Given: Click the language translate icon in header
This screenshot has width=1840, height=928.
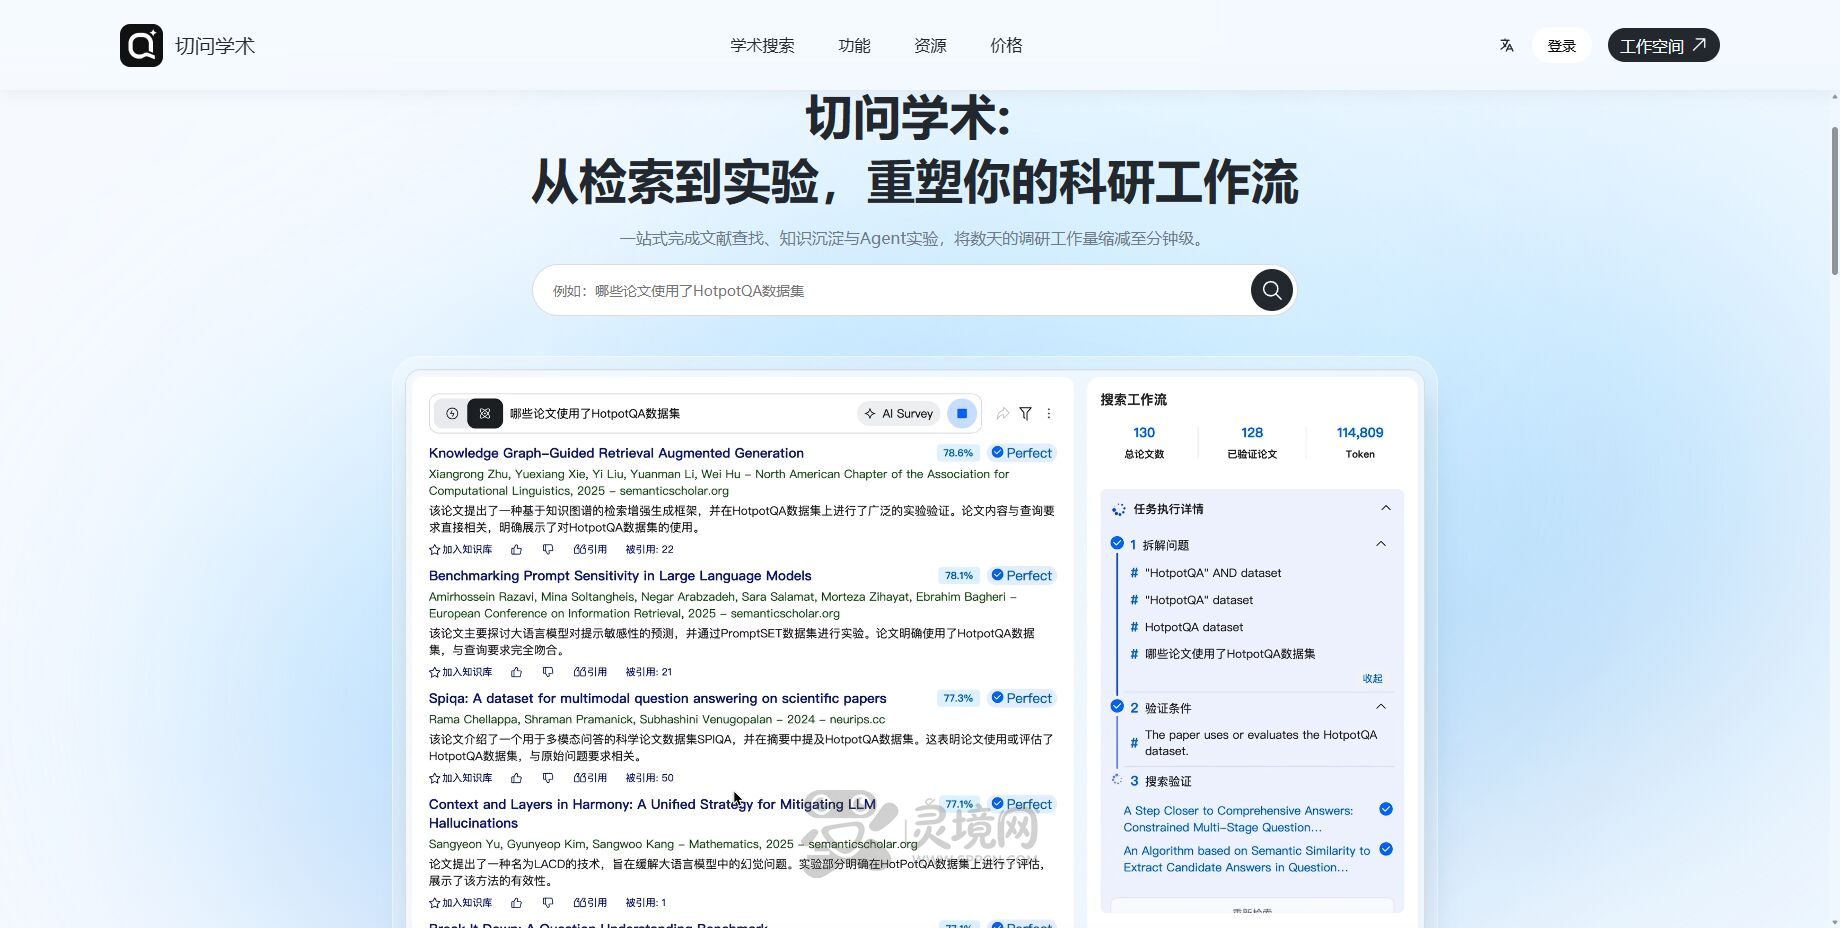Looking at the screenshot, I should [x=1506, y=45].
